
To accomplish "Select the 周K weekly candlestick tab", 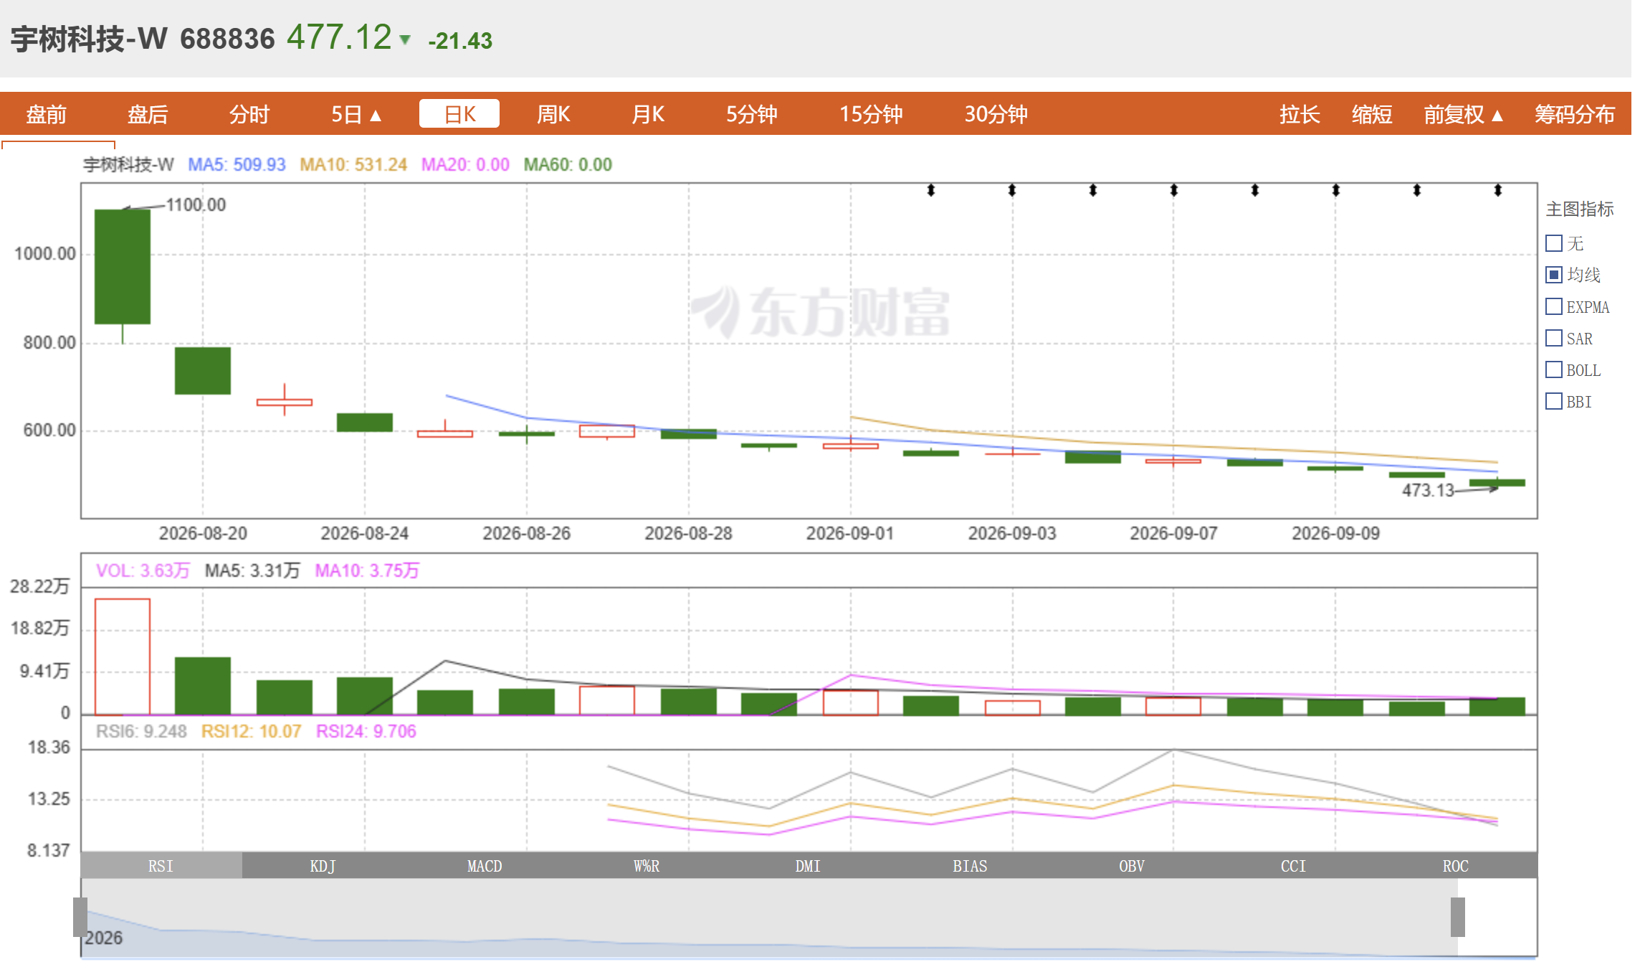I will pyautogui.click(x=553, y=114).
